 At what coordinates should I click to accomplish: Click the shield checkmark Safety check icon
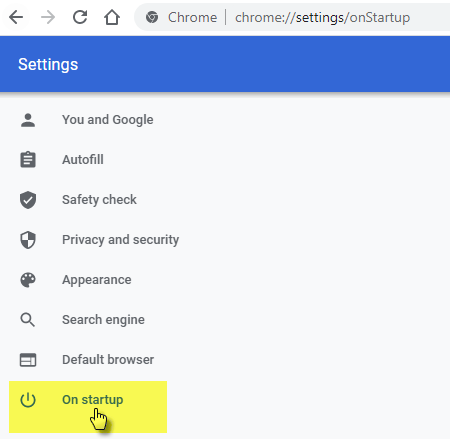28,200
